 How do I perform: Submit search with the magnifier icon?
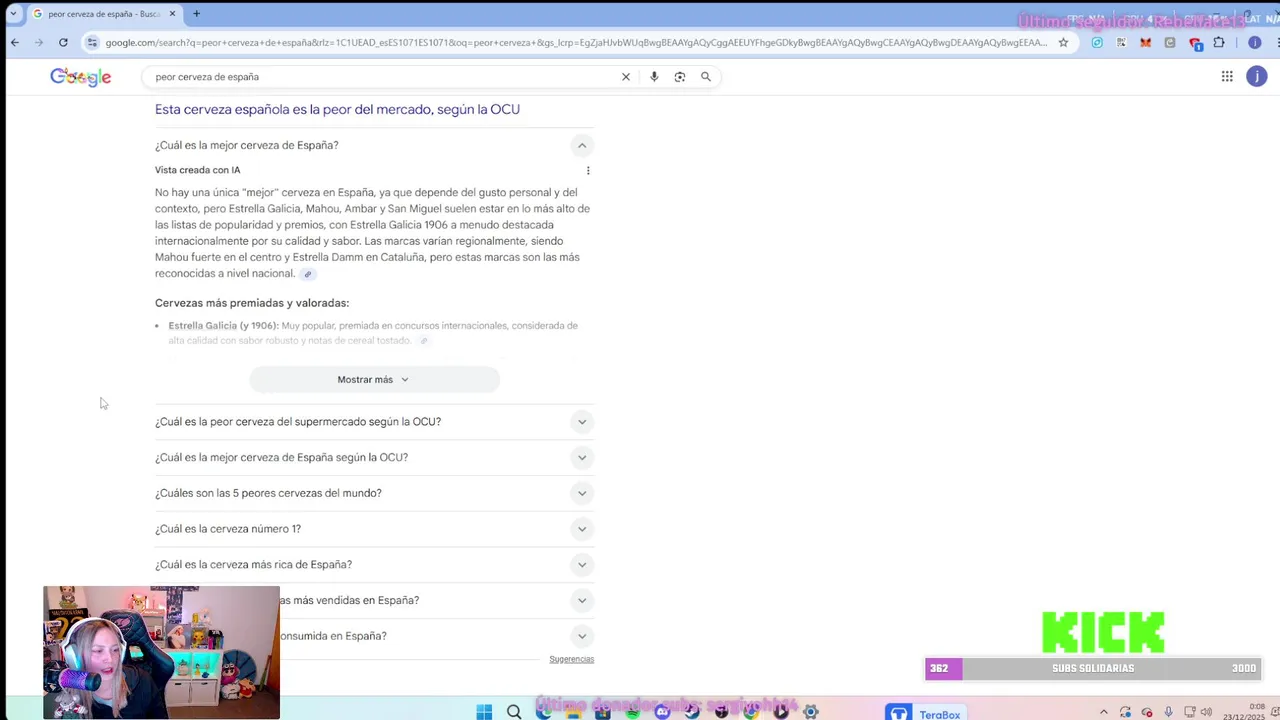coord(706,77)
